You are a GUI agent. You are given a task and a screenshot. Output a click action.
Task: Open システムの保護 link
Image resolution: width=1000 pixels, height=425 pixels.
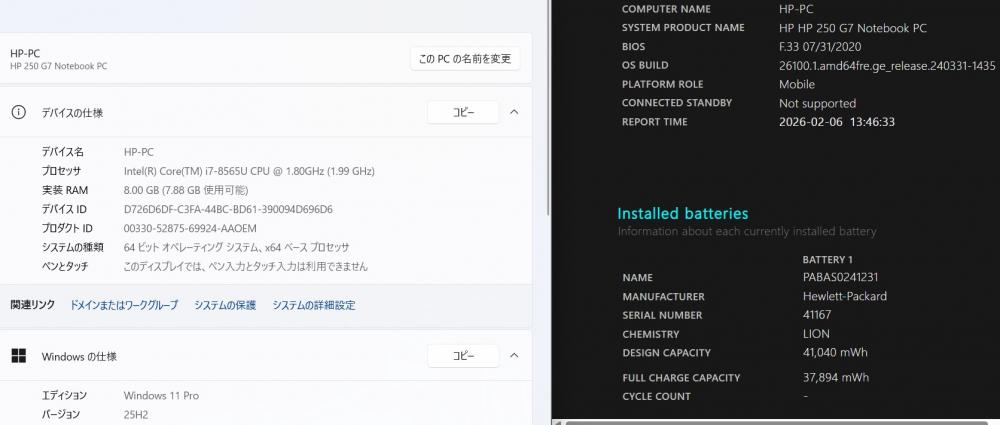pyautogui.click(x=225, y=305)
